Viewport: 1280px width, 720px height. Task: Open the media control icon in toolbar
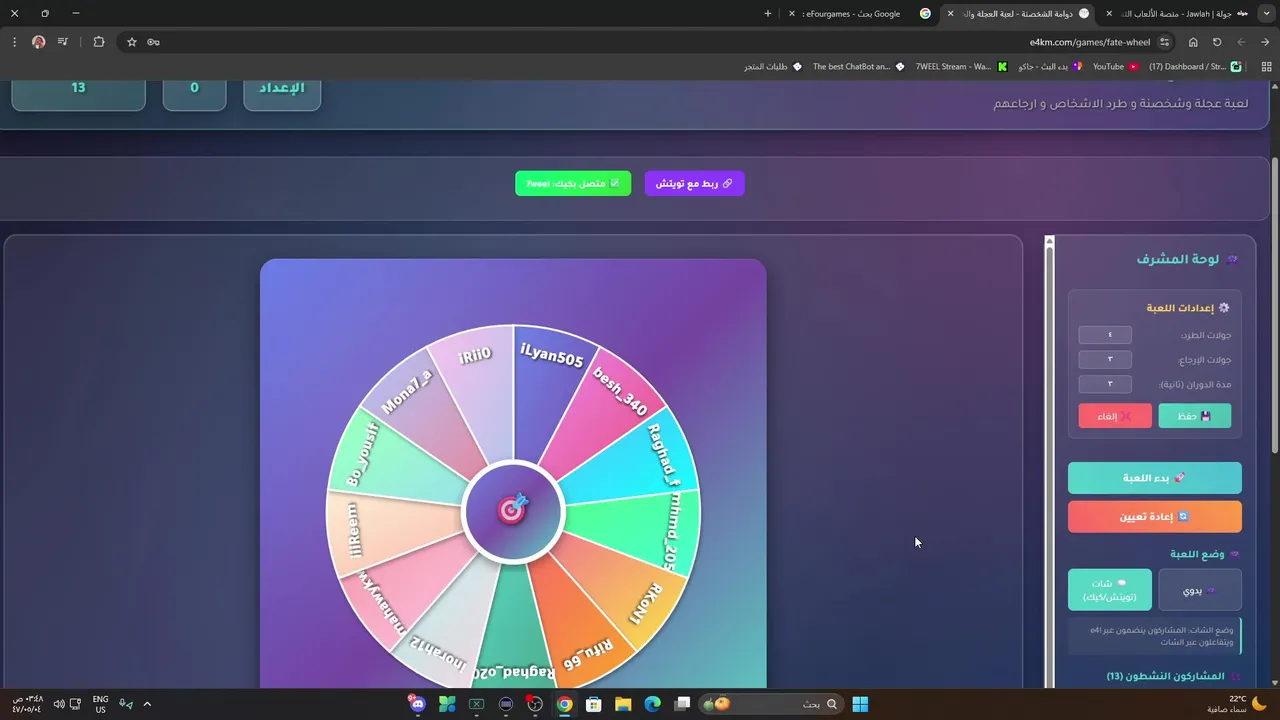[63, 42]
